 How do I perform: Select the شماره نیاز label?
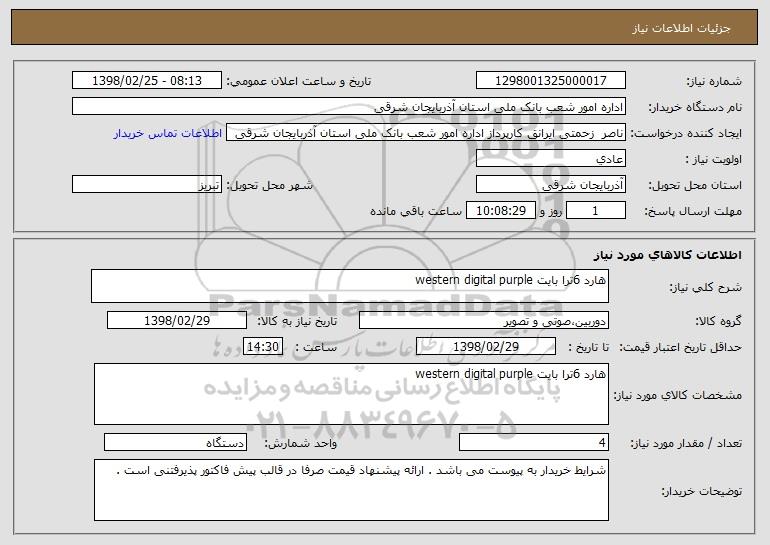[714, 81]
